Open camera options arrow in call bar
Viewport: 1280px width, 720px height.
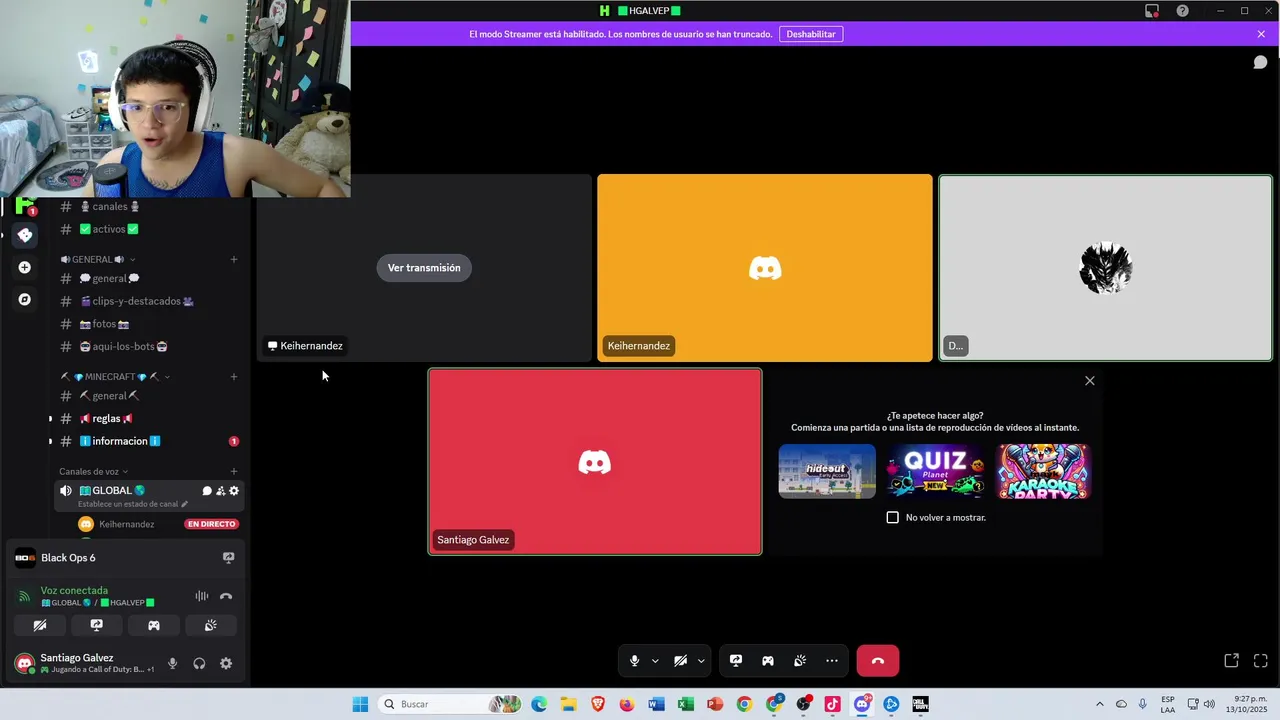click(701, 661)
